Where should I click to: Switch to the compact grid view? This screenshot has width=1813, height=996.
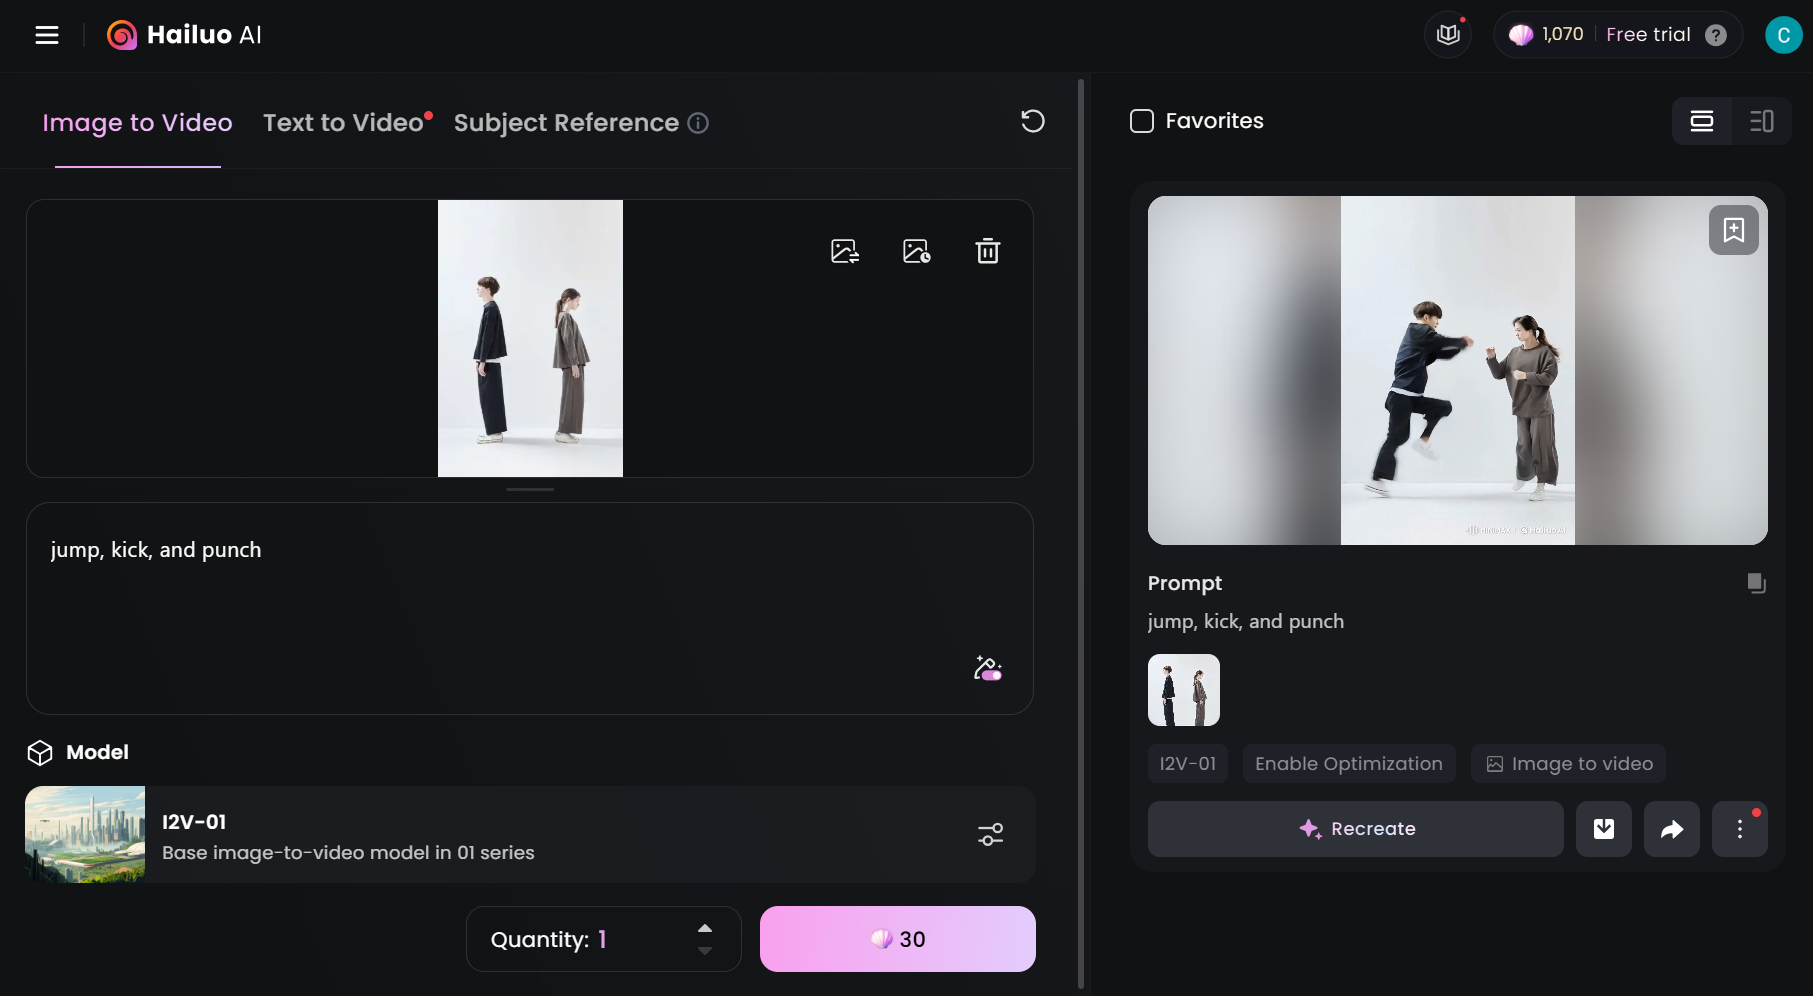1761,121
